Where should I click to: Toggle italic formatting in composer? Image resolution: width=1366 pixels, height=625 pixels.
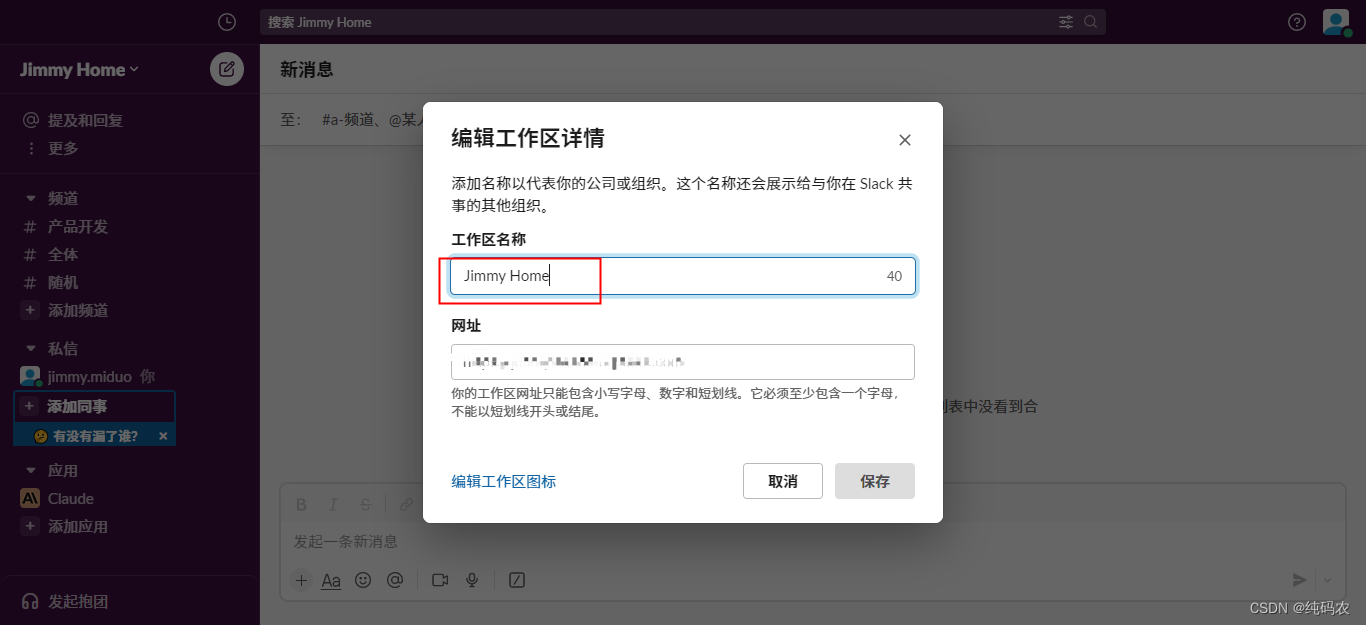pos(334,504)
